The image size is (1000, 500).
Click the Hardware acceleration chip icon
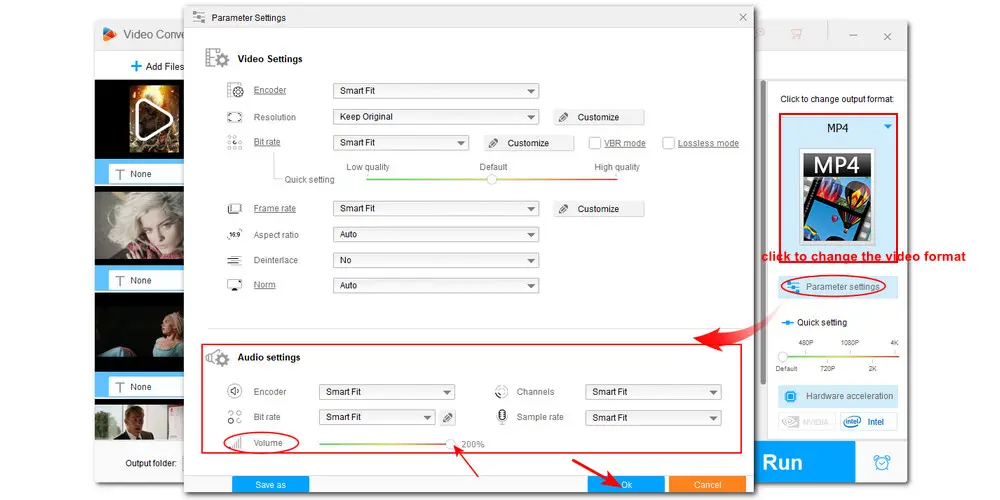pos(790,396)
